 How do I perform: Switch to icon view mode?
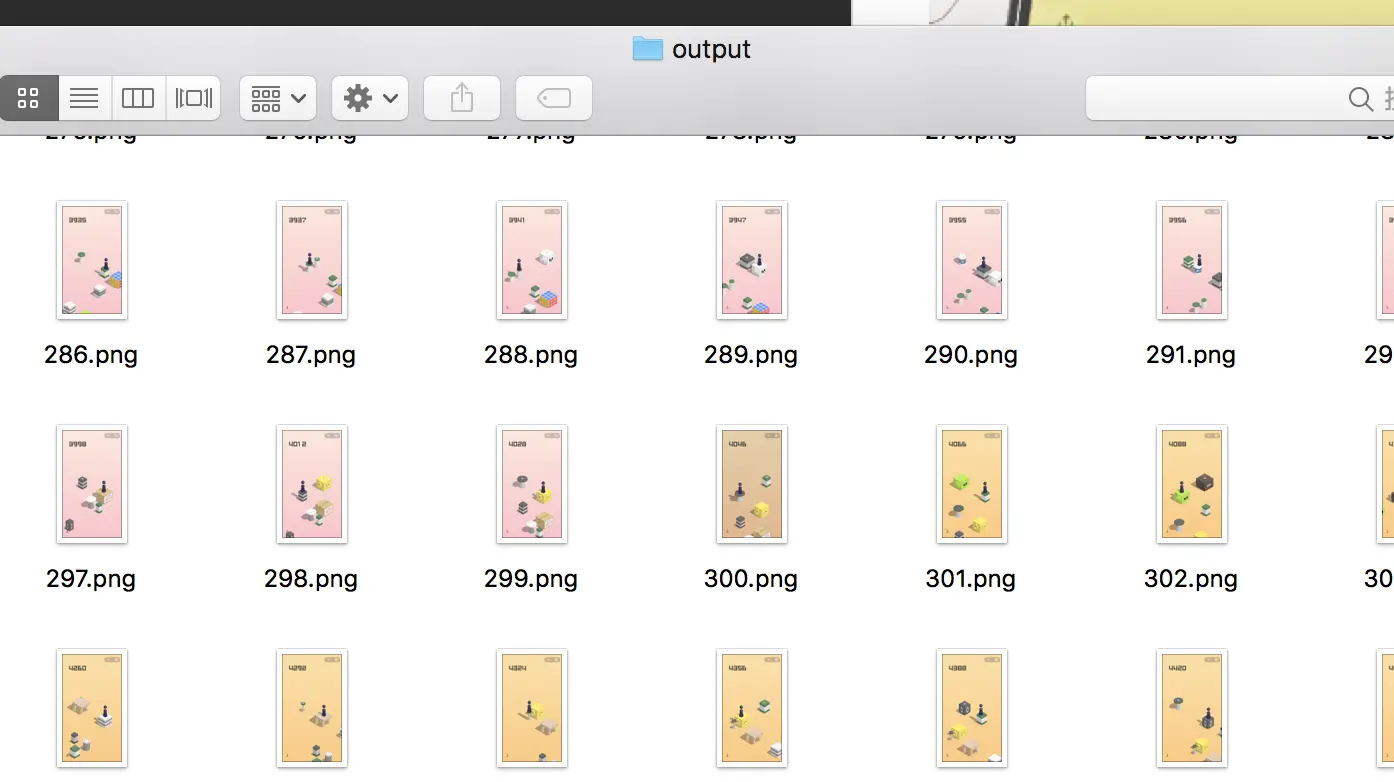[29, 98]
